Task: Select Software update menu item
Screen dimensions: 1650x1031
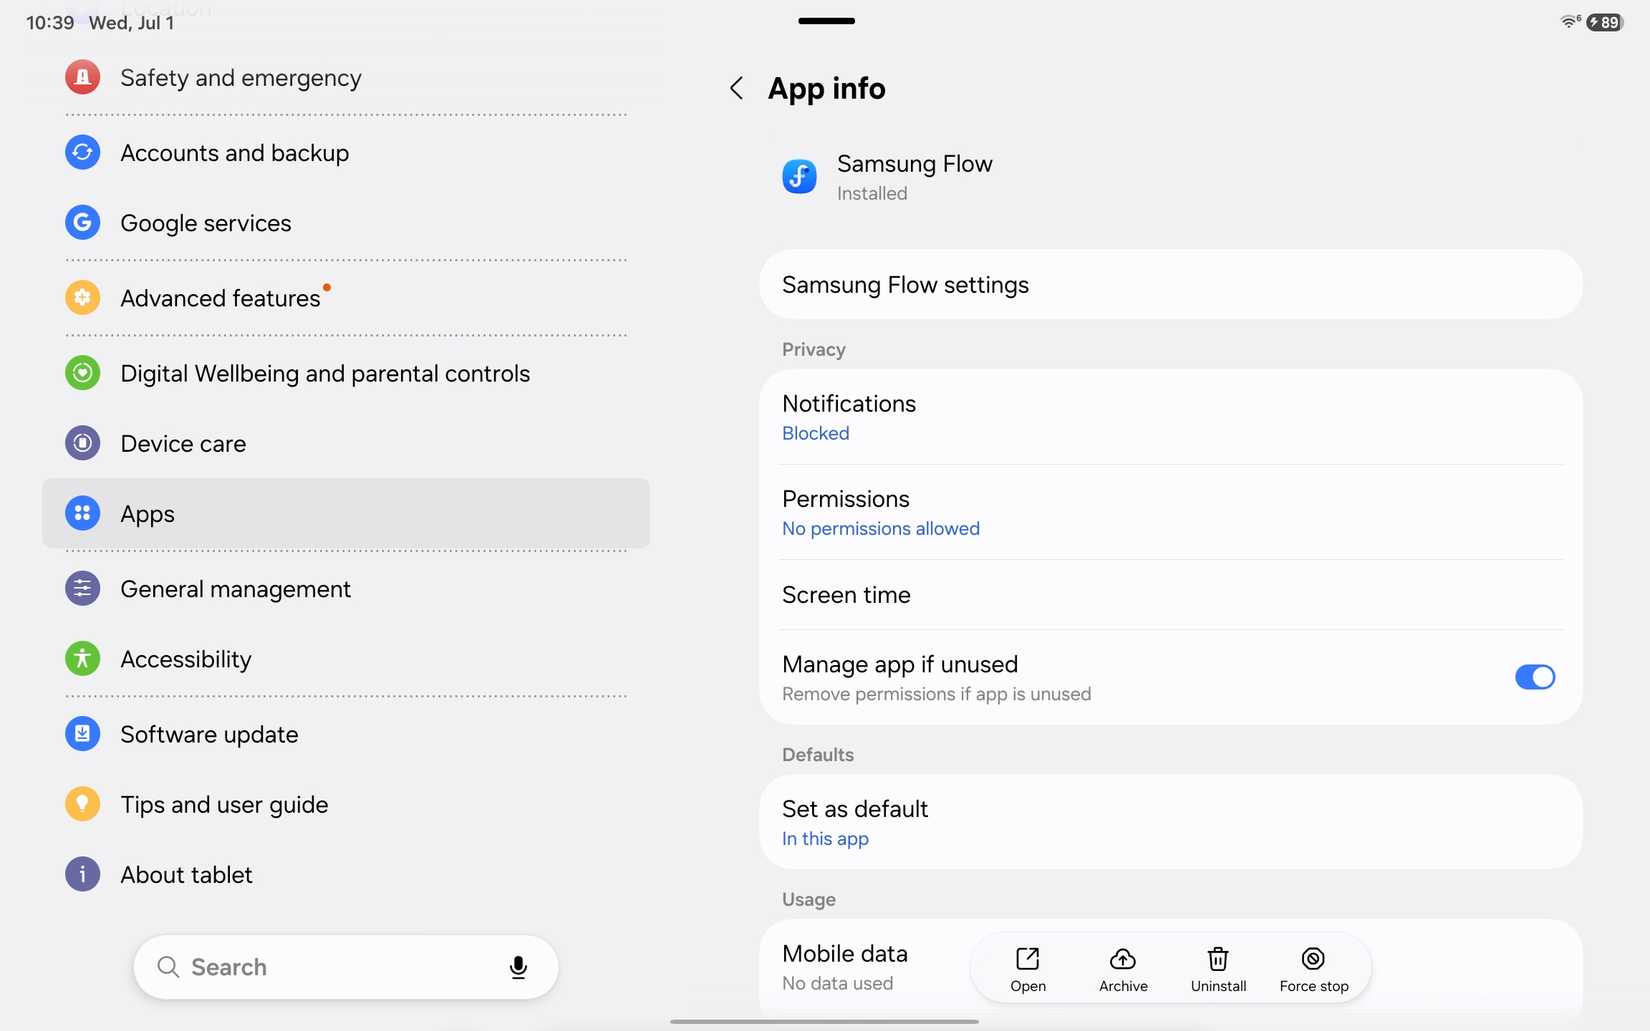Action: click(346, 734)
